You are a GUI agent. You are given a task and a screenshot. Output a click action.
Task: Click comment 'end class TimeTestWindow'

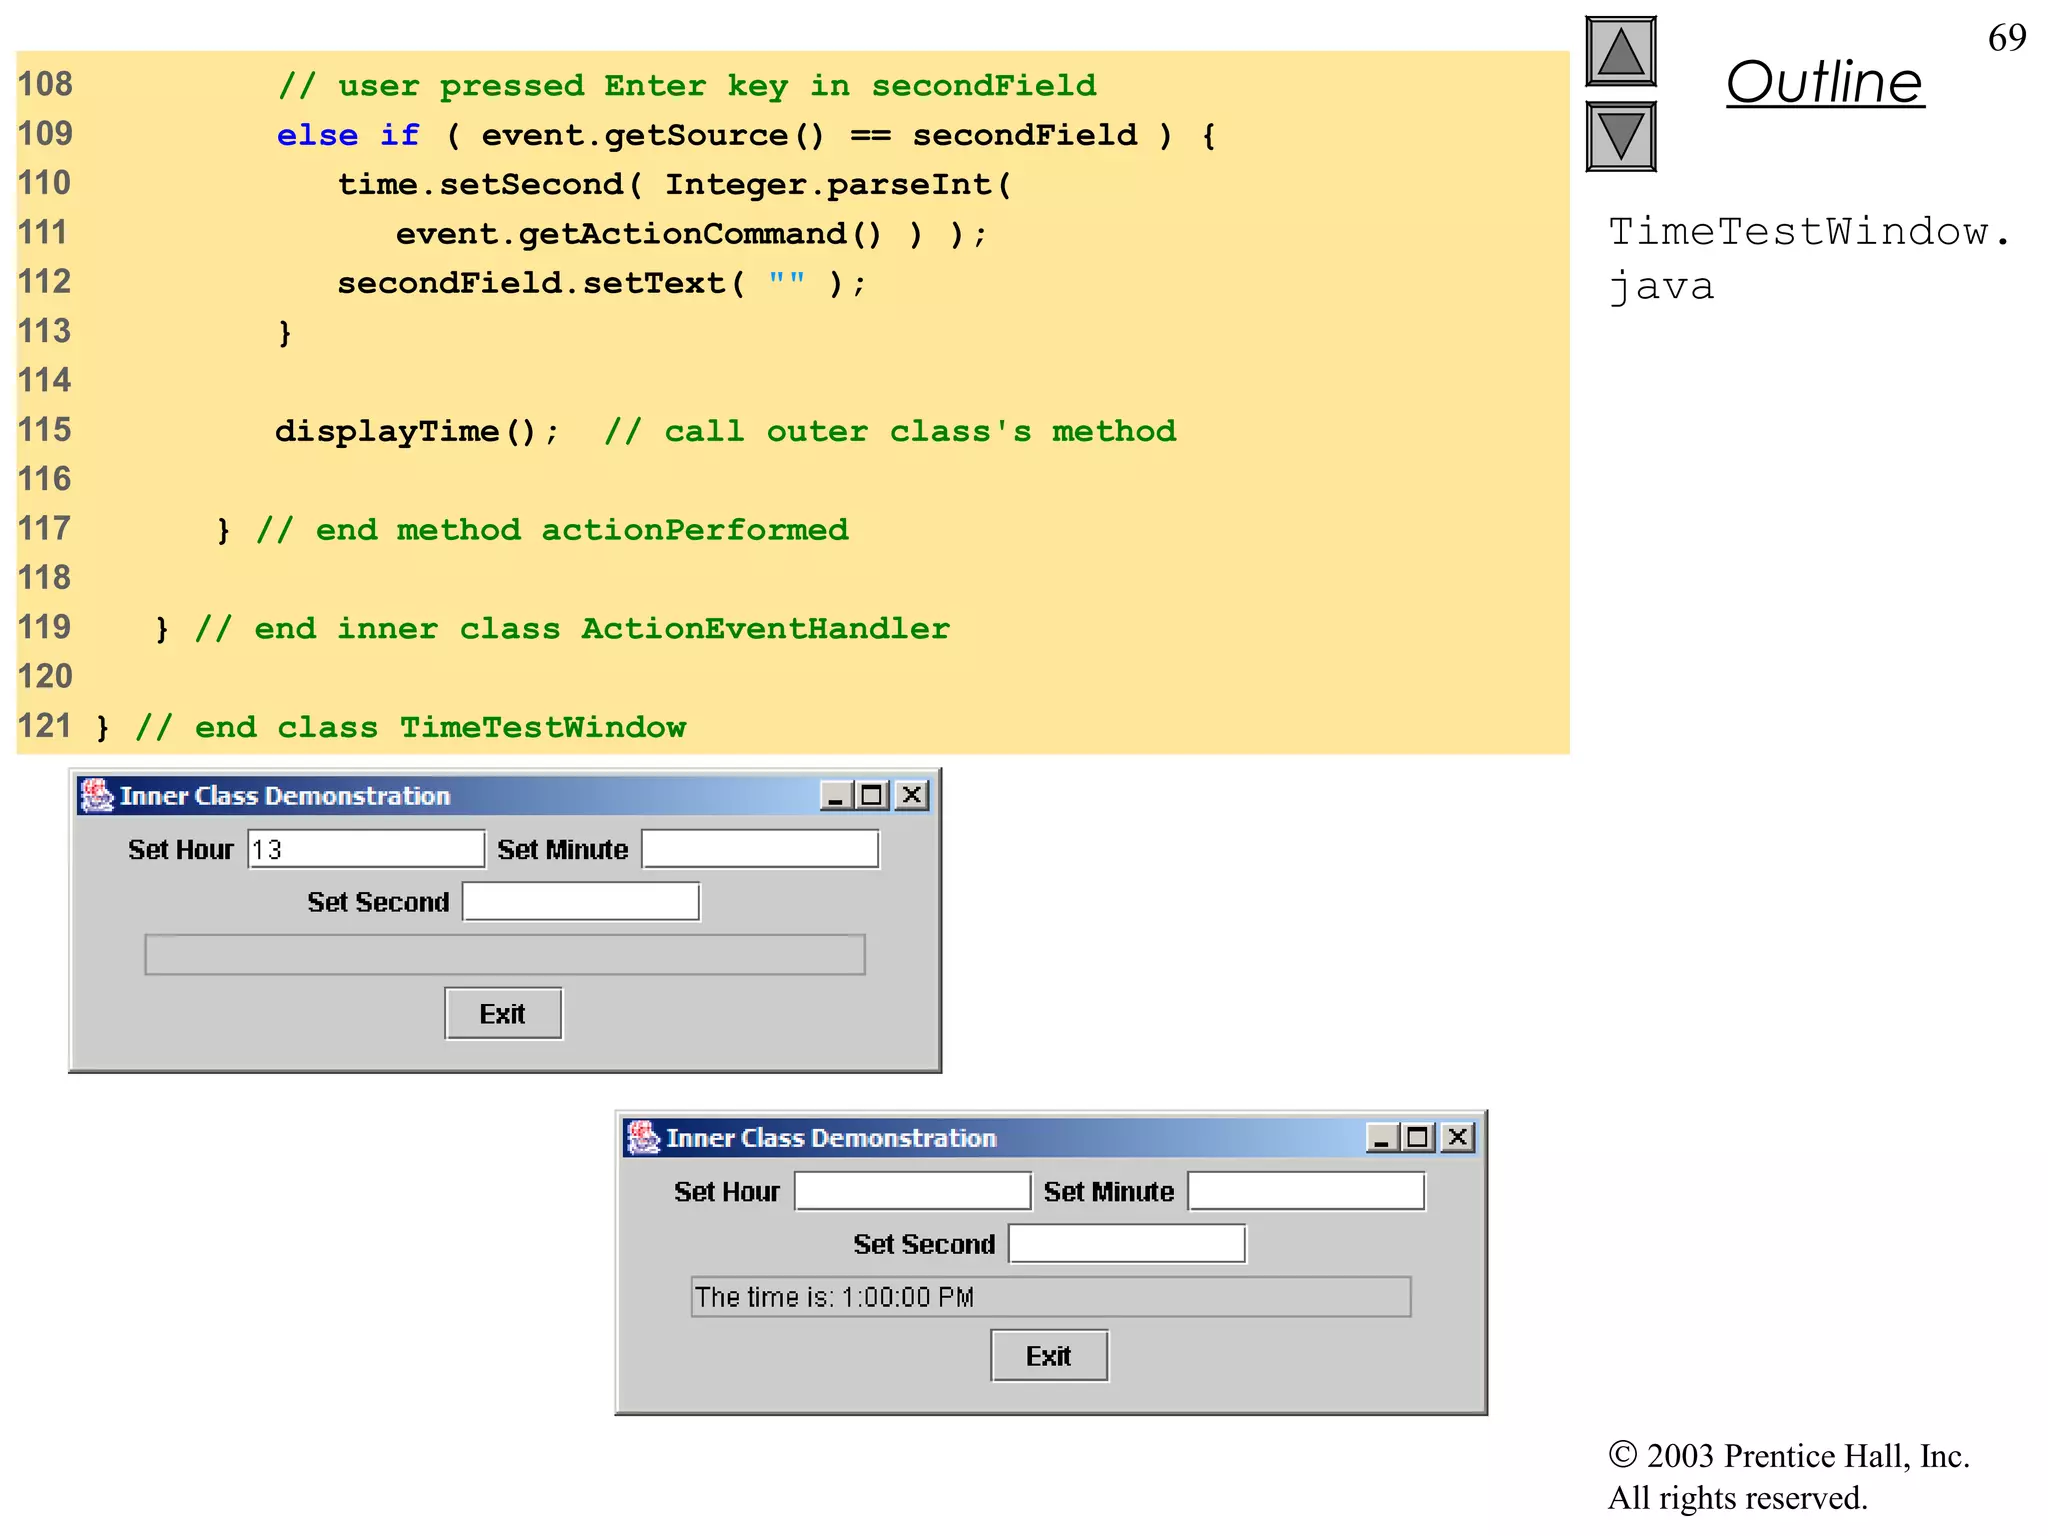[410, 727]
